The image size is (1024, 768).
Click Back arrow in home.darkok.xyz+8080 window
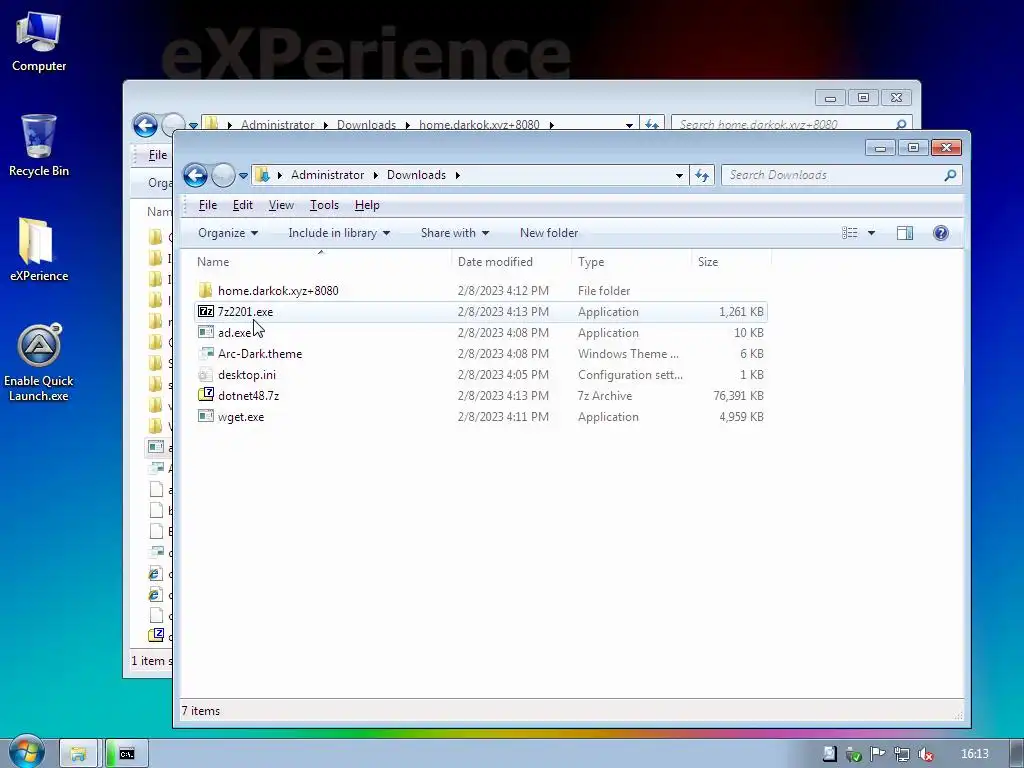coord(145,125)
